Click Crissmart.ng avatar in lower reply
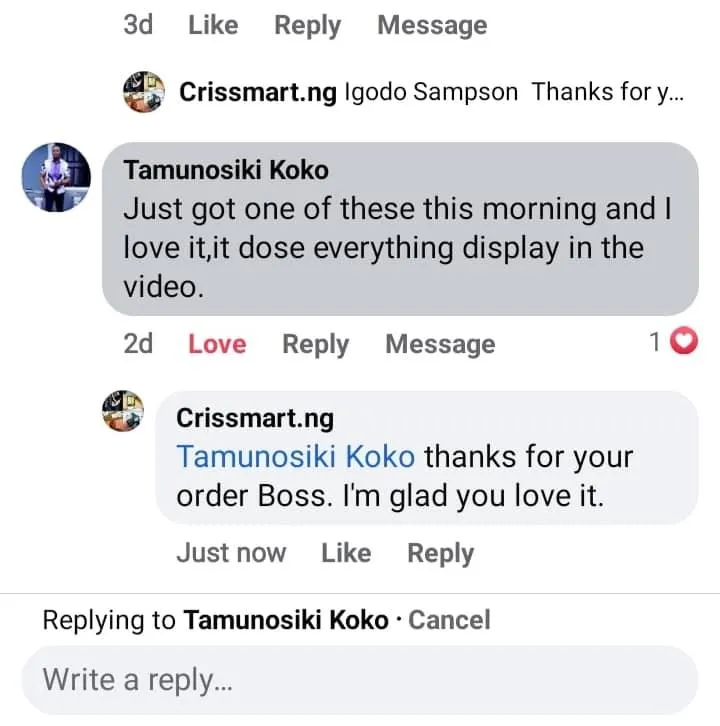The height and width of the screenshot is (726, 720). click(125, 411)
